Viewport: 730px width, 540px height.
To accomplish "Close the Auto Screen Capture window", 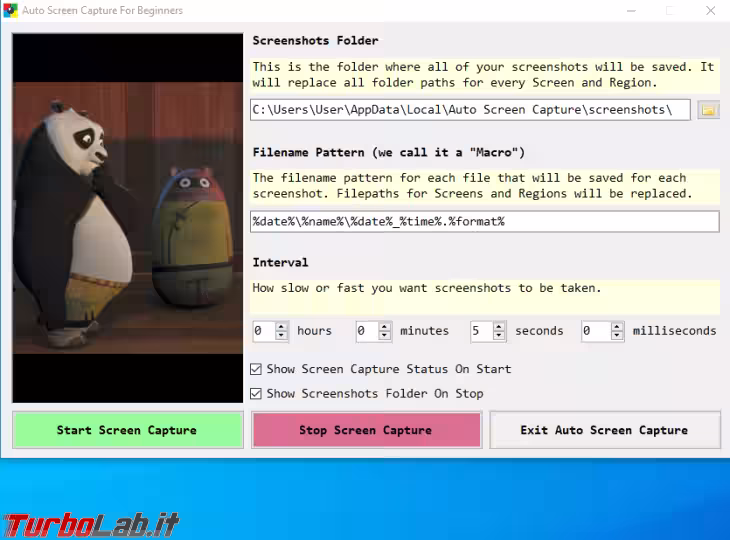I will (710, 10).
